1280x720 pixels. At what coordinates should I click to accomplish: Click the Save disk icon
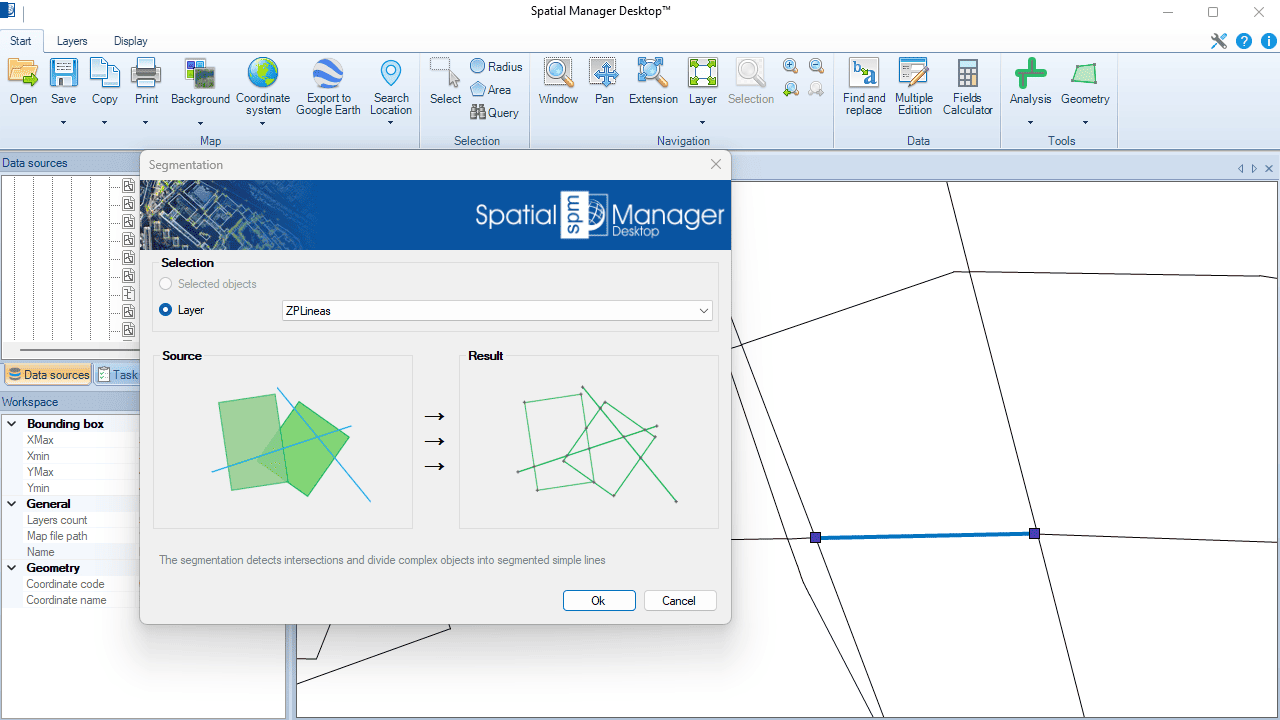63,72
